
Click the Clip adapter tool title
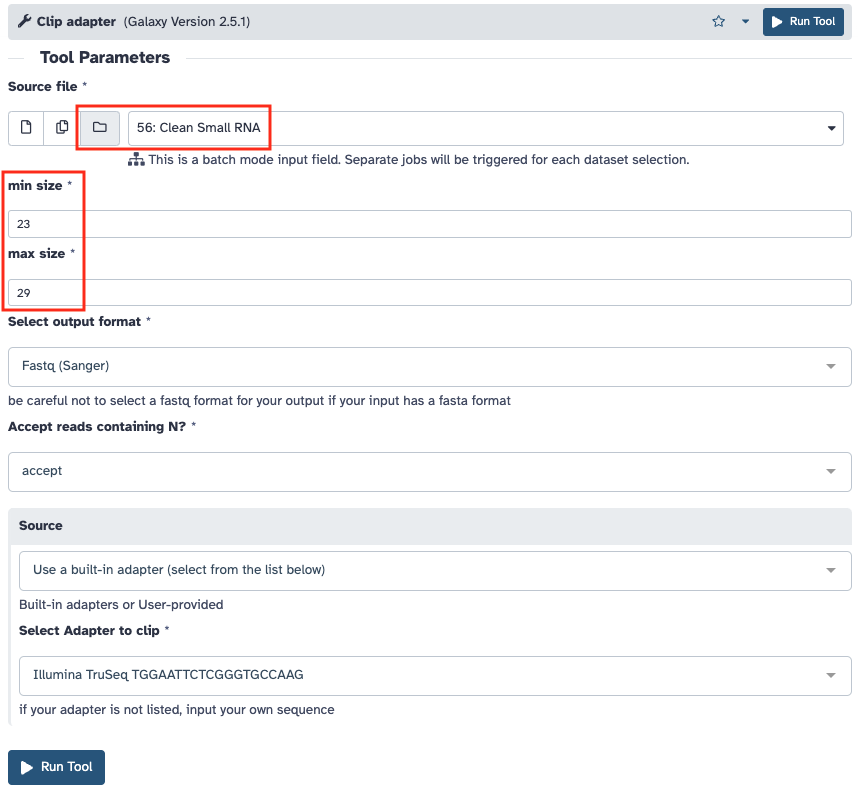point(77,21)
